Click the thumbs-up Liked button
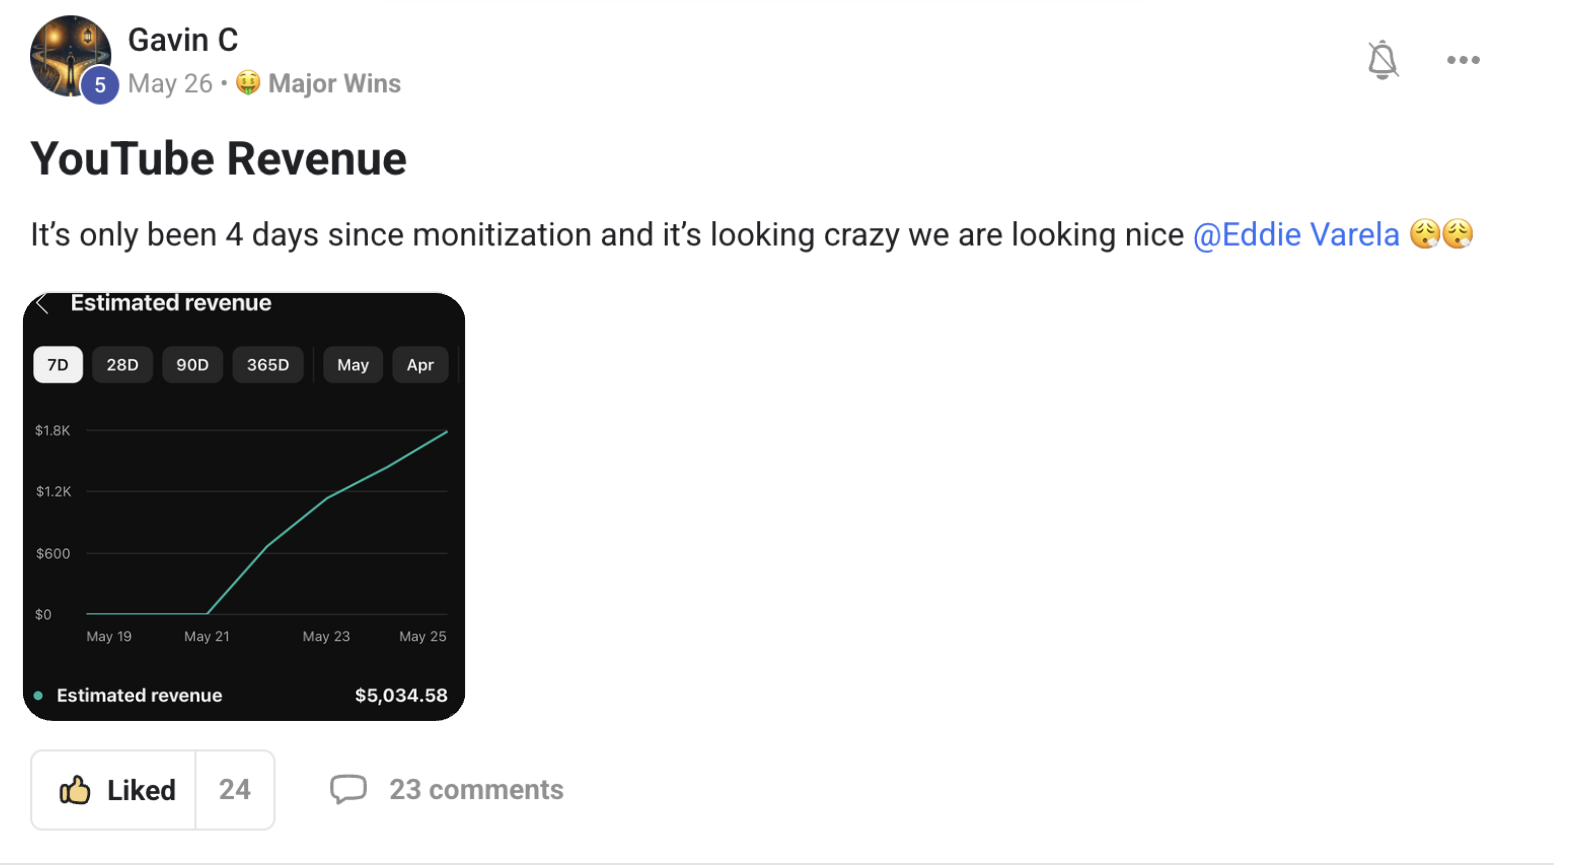The height and width of the screenshot is (868, 1592). click(115, 790)
